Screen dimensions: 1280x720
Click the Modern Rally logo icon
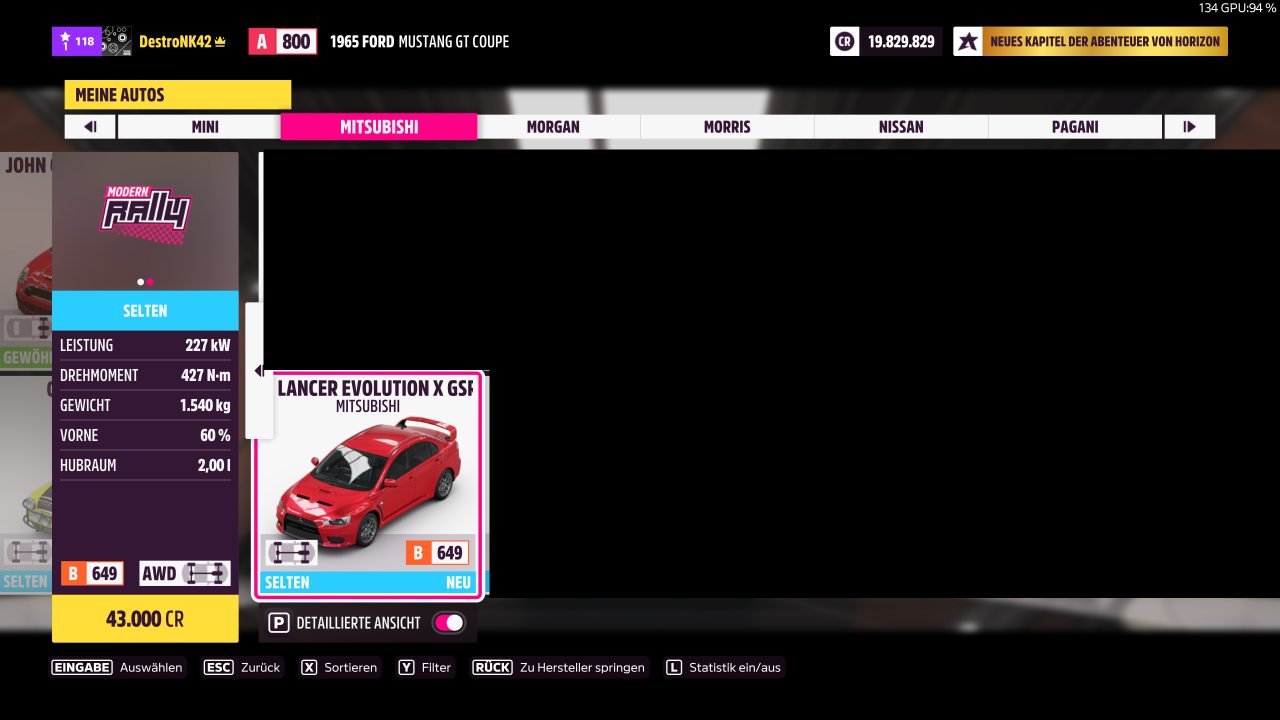tap(145, 214)
